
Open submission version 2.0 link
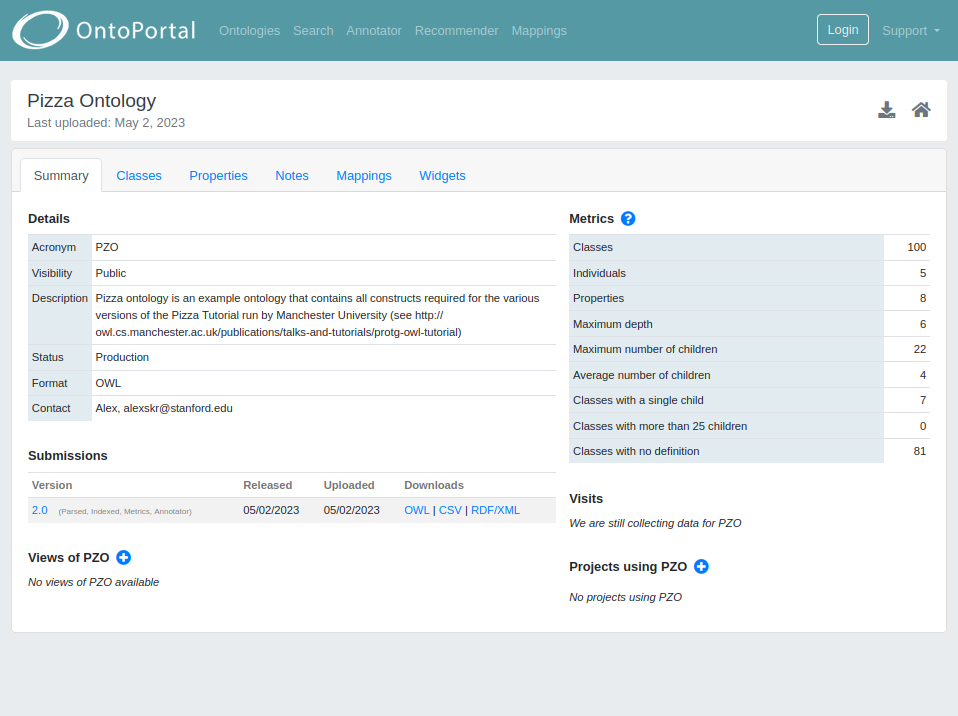[40, 510]
